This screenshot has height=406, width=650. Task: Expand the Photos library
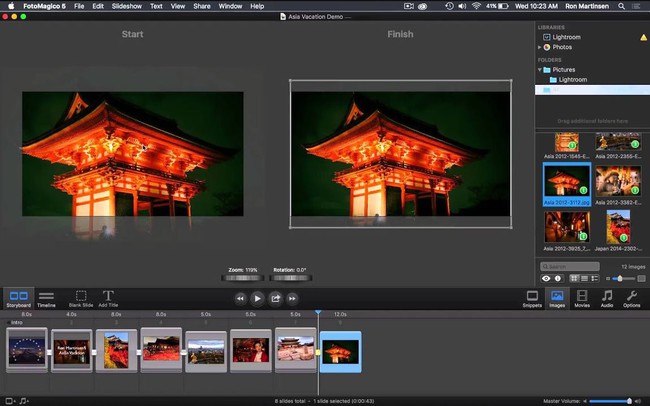click(x=539, y=47)
